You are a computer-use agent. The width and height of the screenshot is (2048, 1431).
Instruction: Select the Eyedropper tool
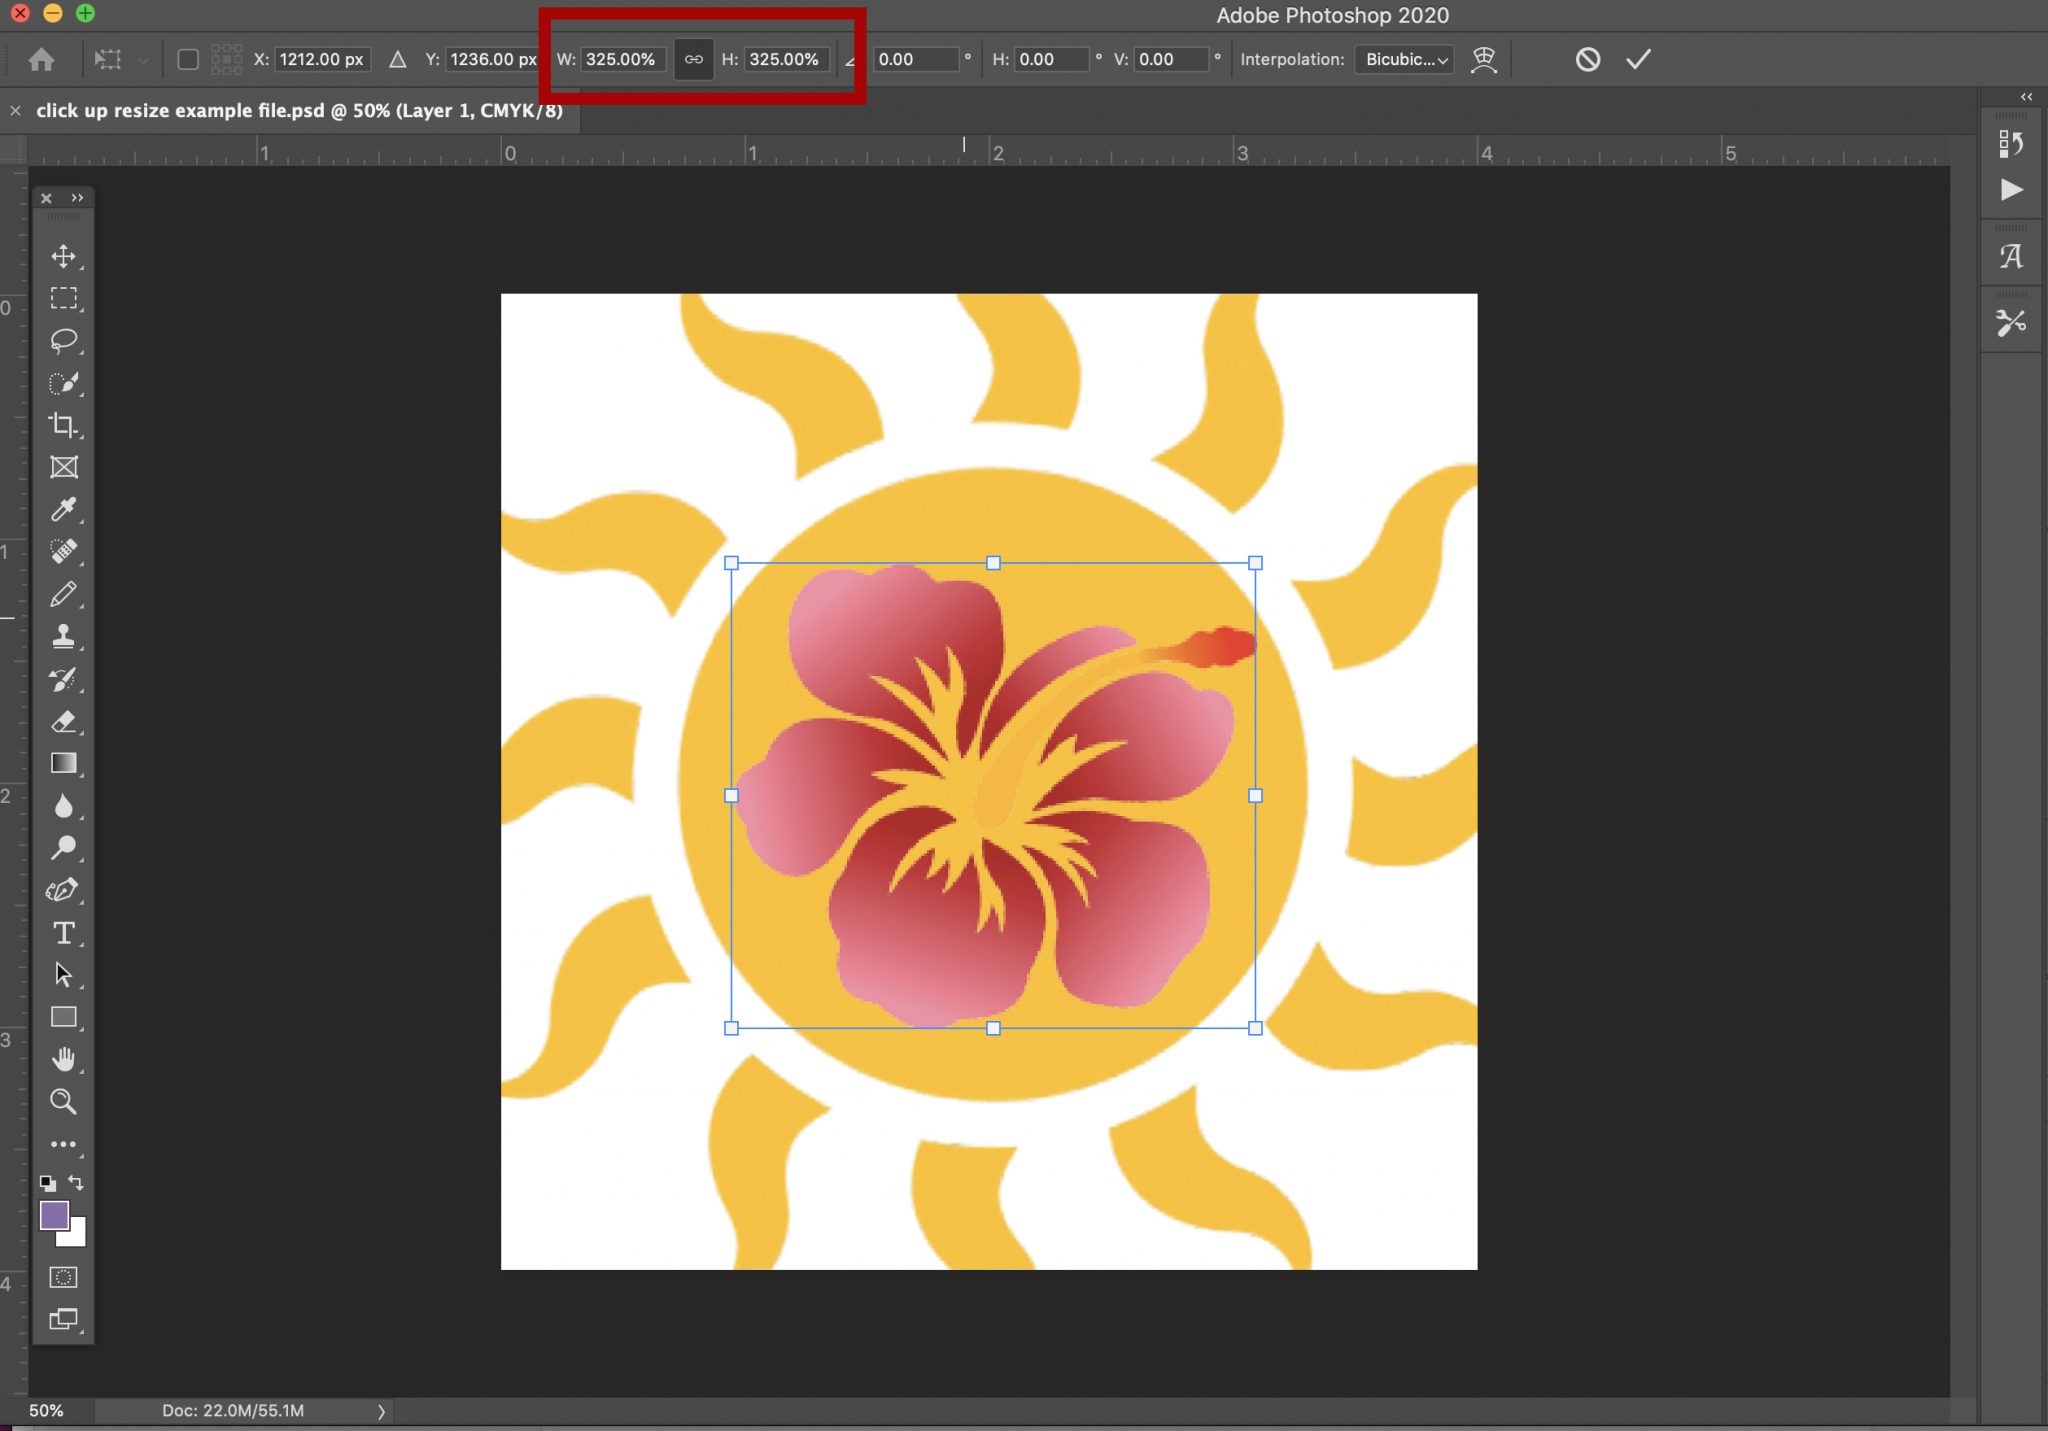click(64, 510)
